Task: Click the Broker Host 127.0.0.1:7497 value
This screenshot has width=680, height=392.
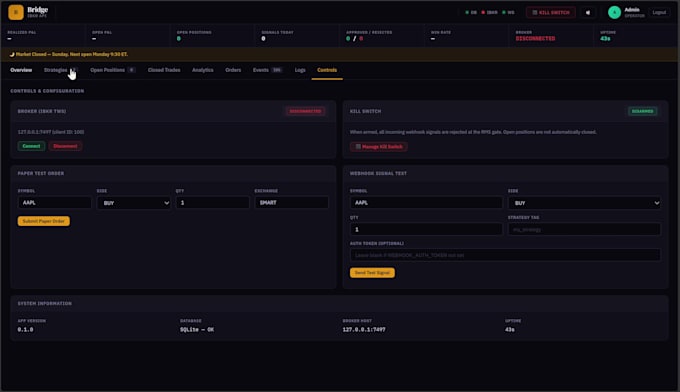Action: point(364,330)
